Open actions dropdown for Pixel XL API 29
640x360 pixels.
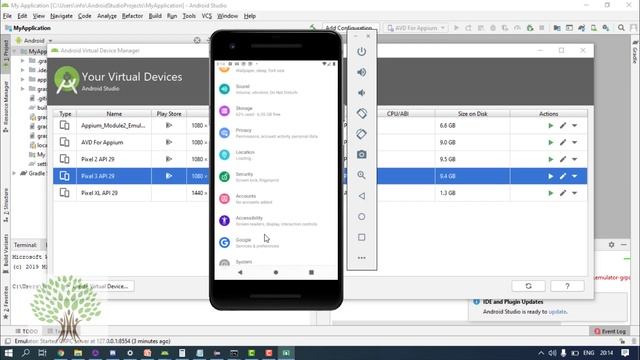pyautogui.click(x=574, y=193)
